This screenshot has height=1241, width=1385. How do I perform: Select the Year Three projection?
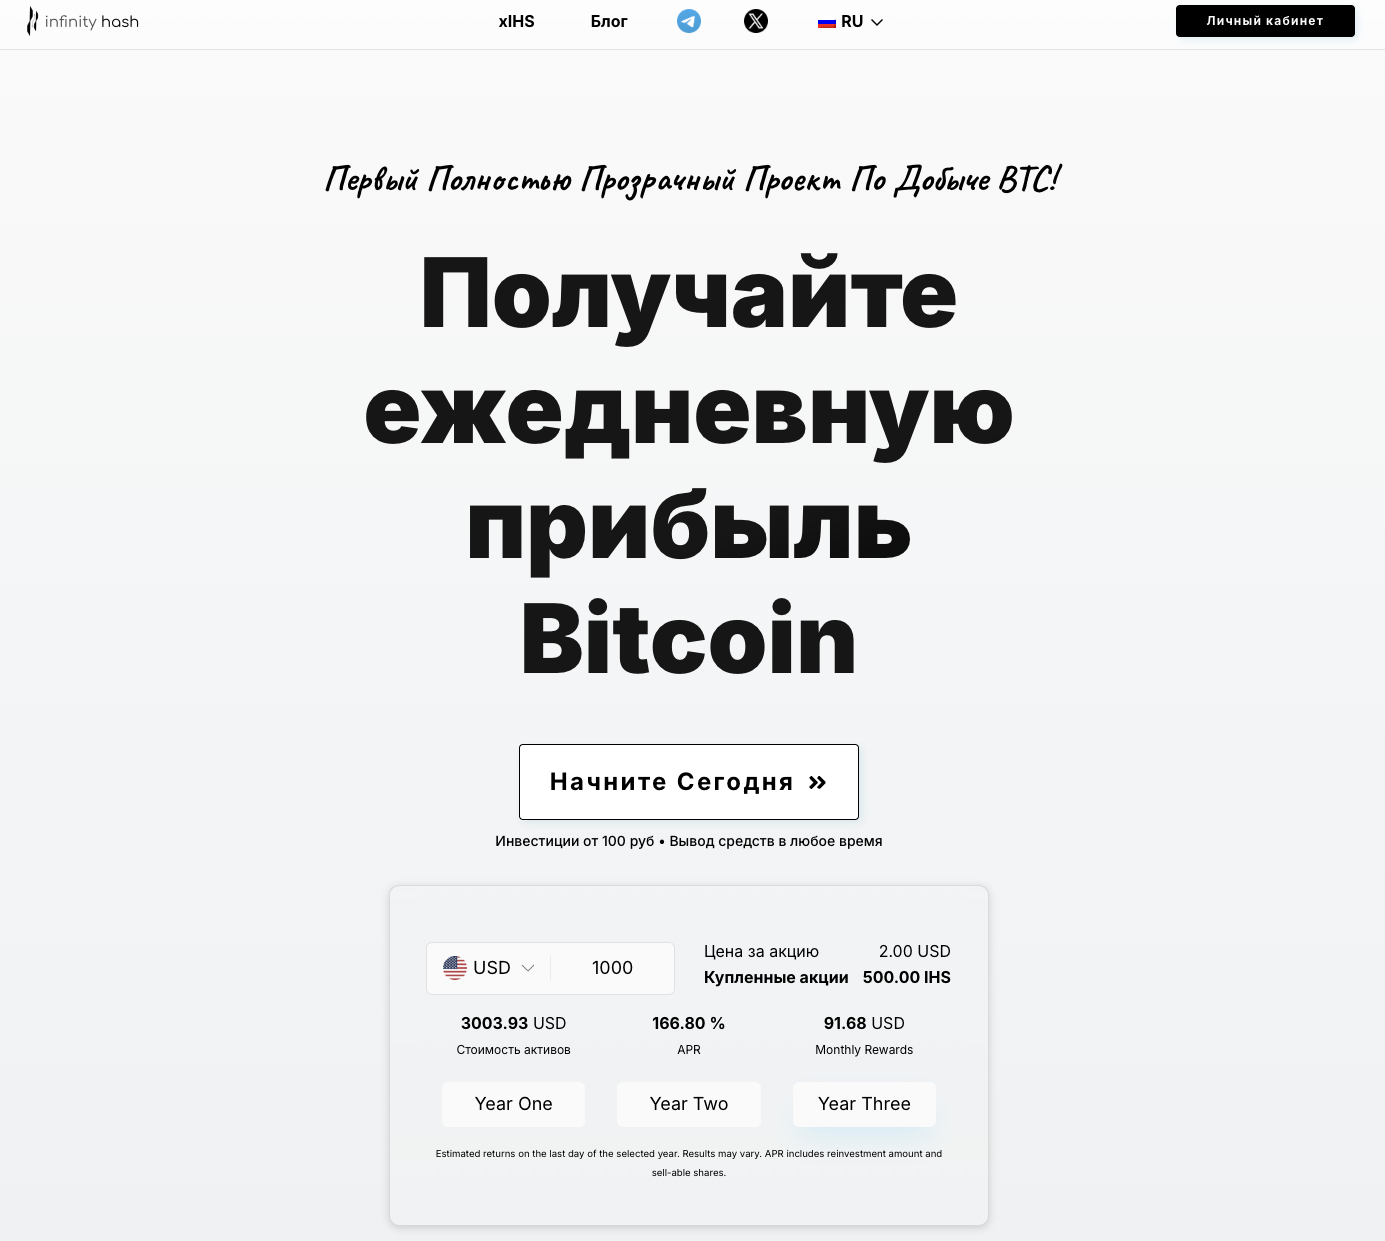(865, 1104)
